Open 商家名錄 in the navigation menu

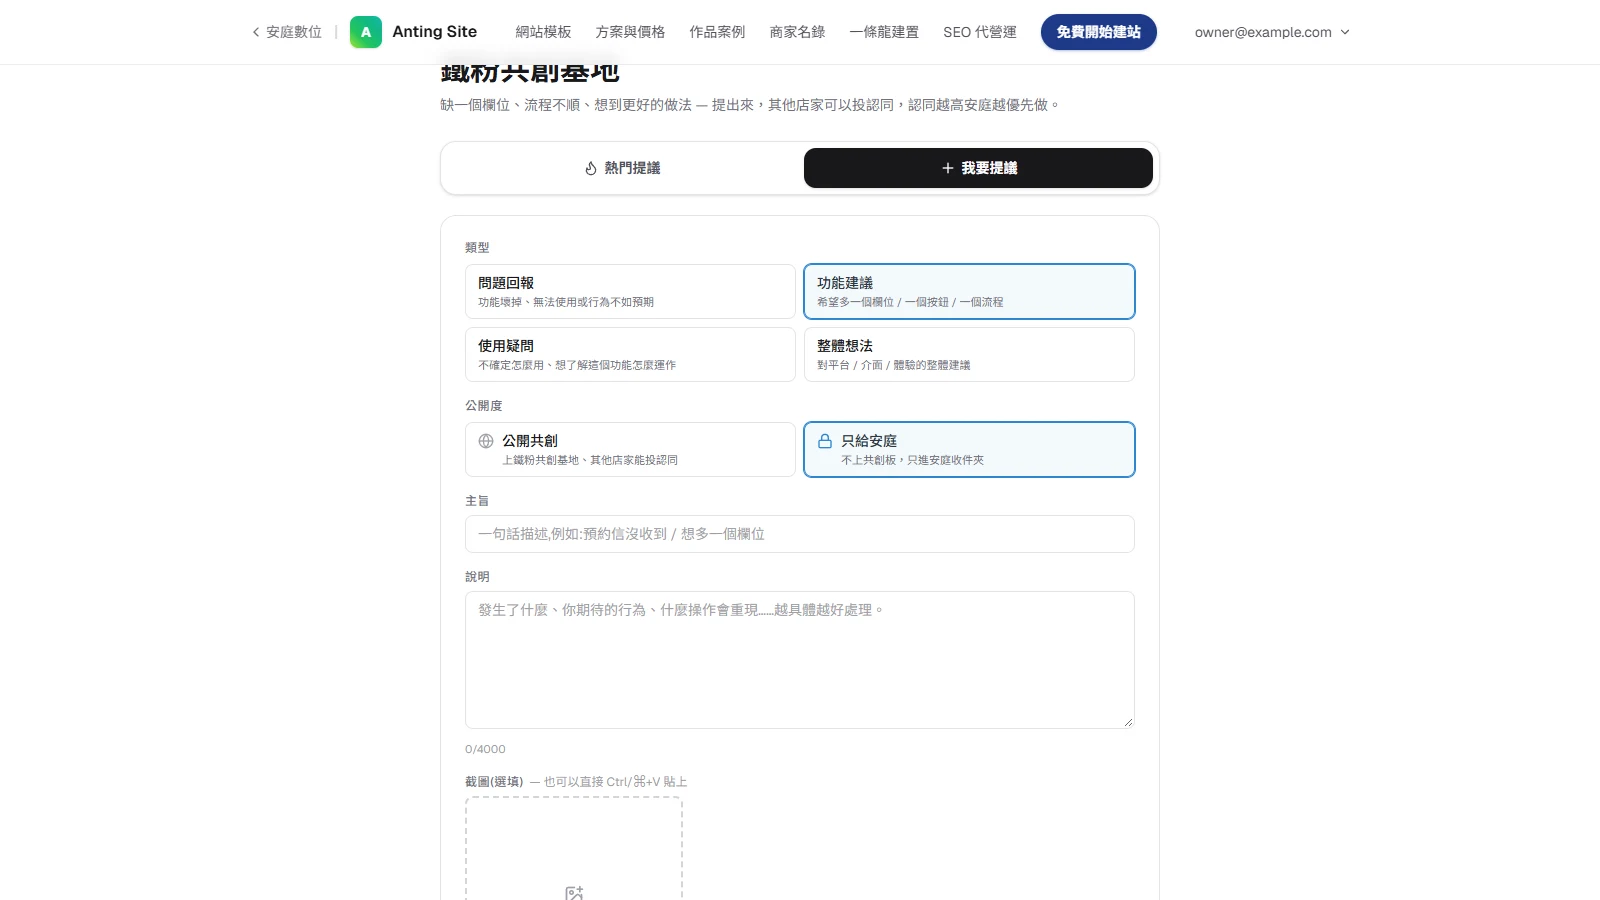click(x=797, y=32)
